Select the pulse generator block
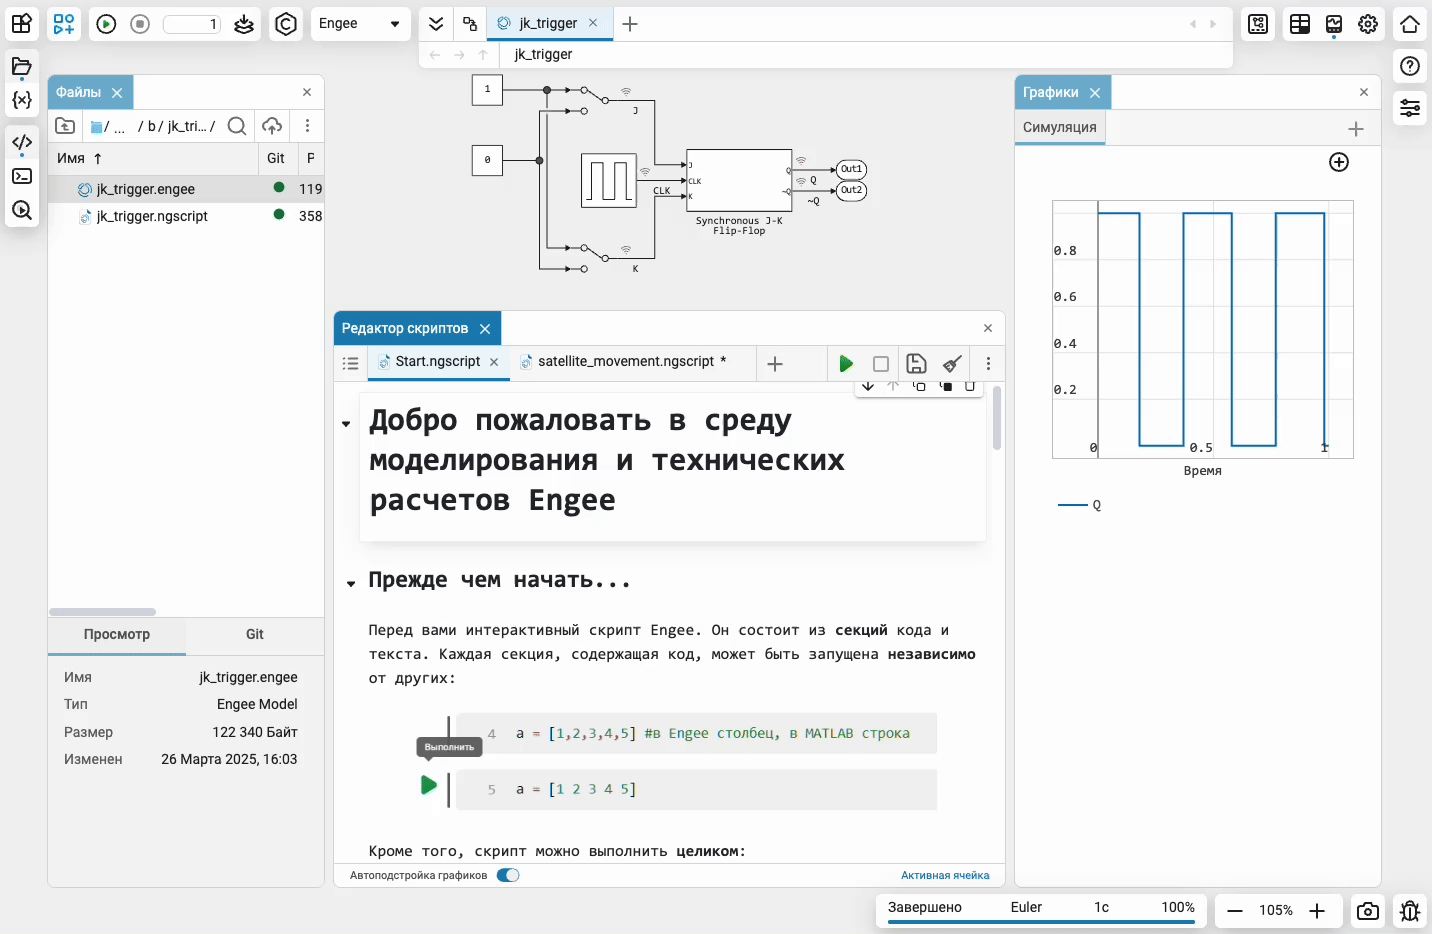 609,180
